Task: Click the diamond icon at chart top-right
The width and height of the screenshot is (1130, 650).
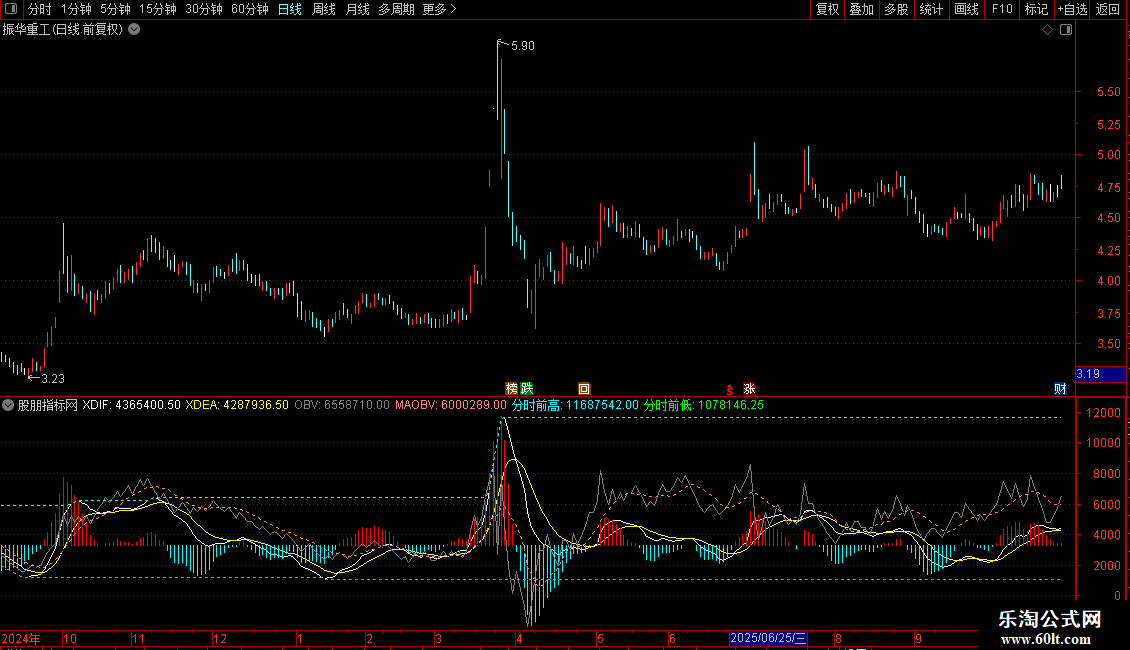Action: pos(1047,30)
